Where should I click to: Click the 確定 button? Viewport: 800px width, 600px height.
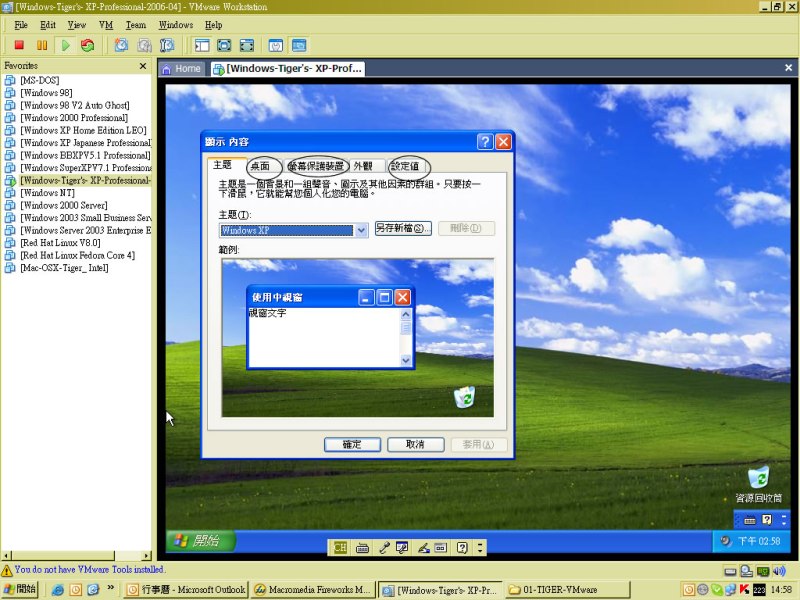coord(352,444)
